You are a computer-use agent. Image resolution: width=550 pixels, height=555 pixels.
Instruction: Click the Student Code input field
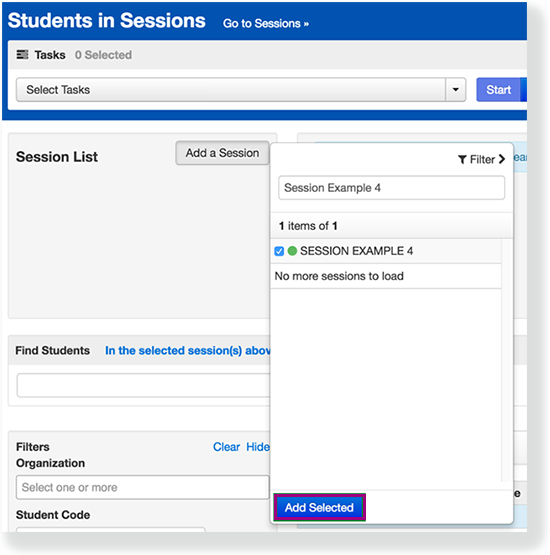click(x=110, y=530)
